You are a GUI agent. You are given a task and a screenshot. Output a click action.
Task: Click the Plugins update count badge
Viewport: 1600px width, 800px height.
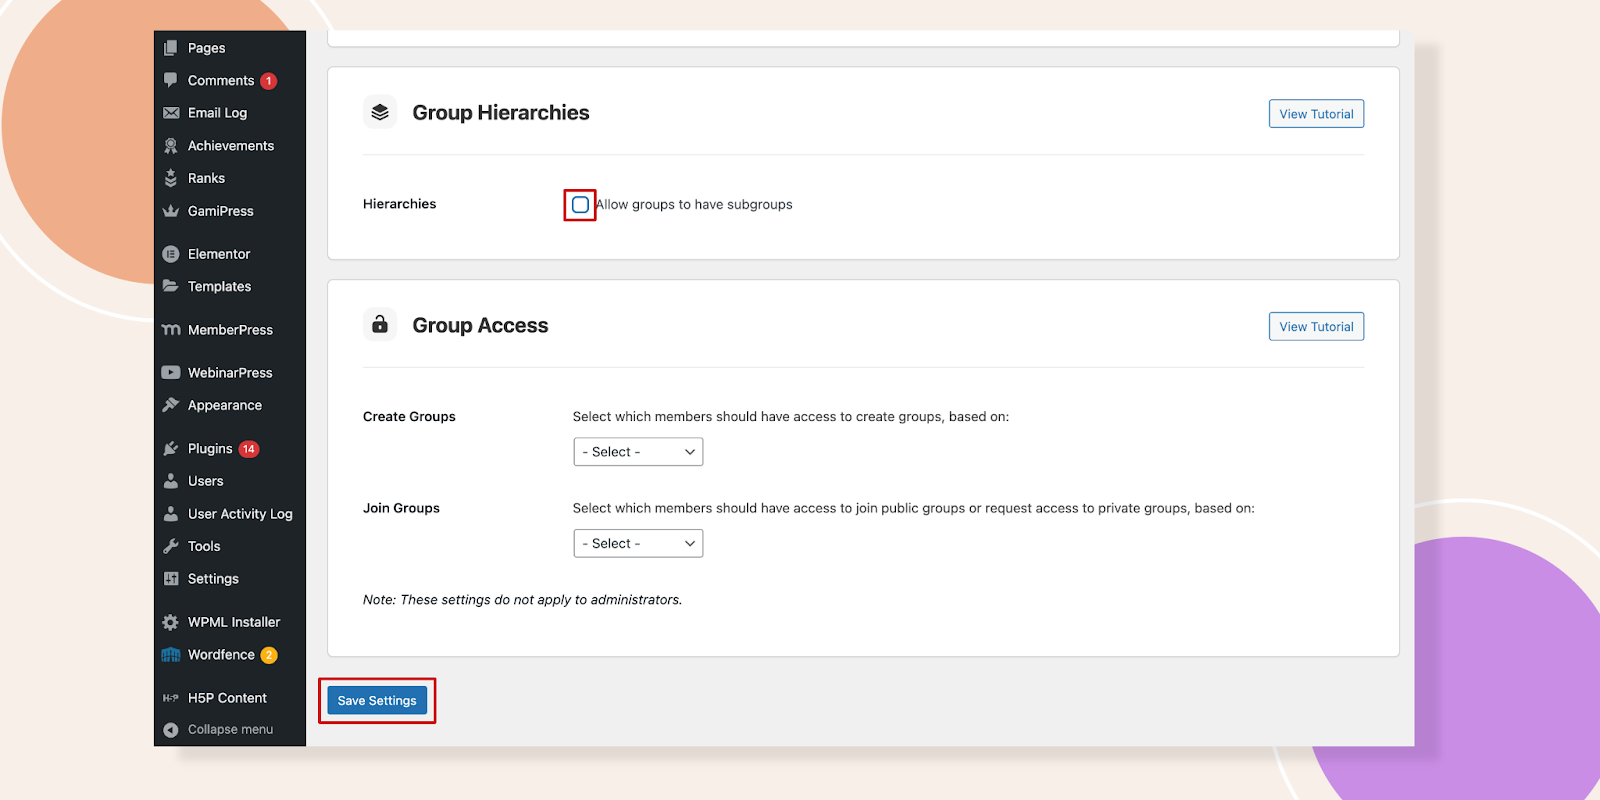point(249,449)
